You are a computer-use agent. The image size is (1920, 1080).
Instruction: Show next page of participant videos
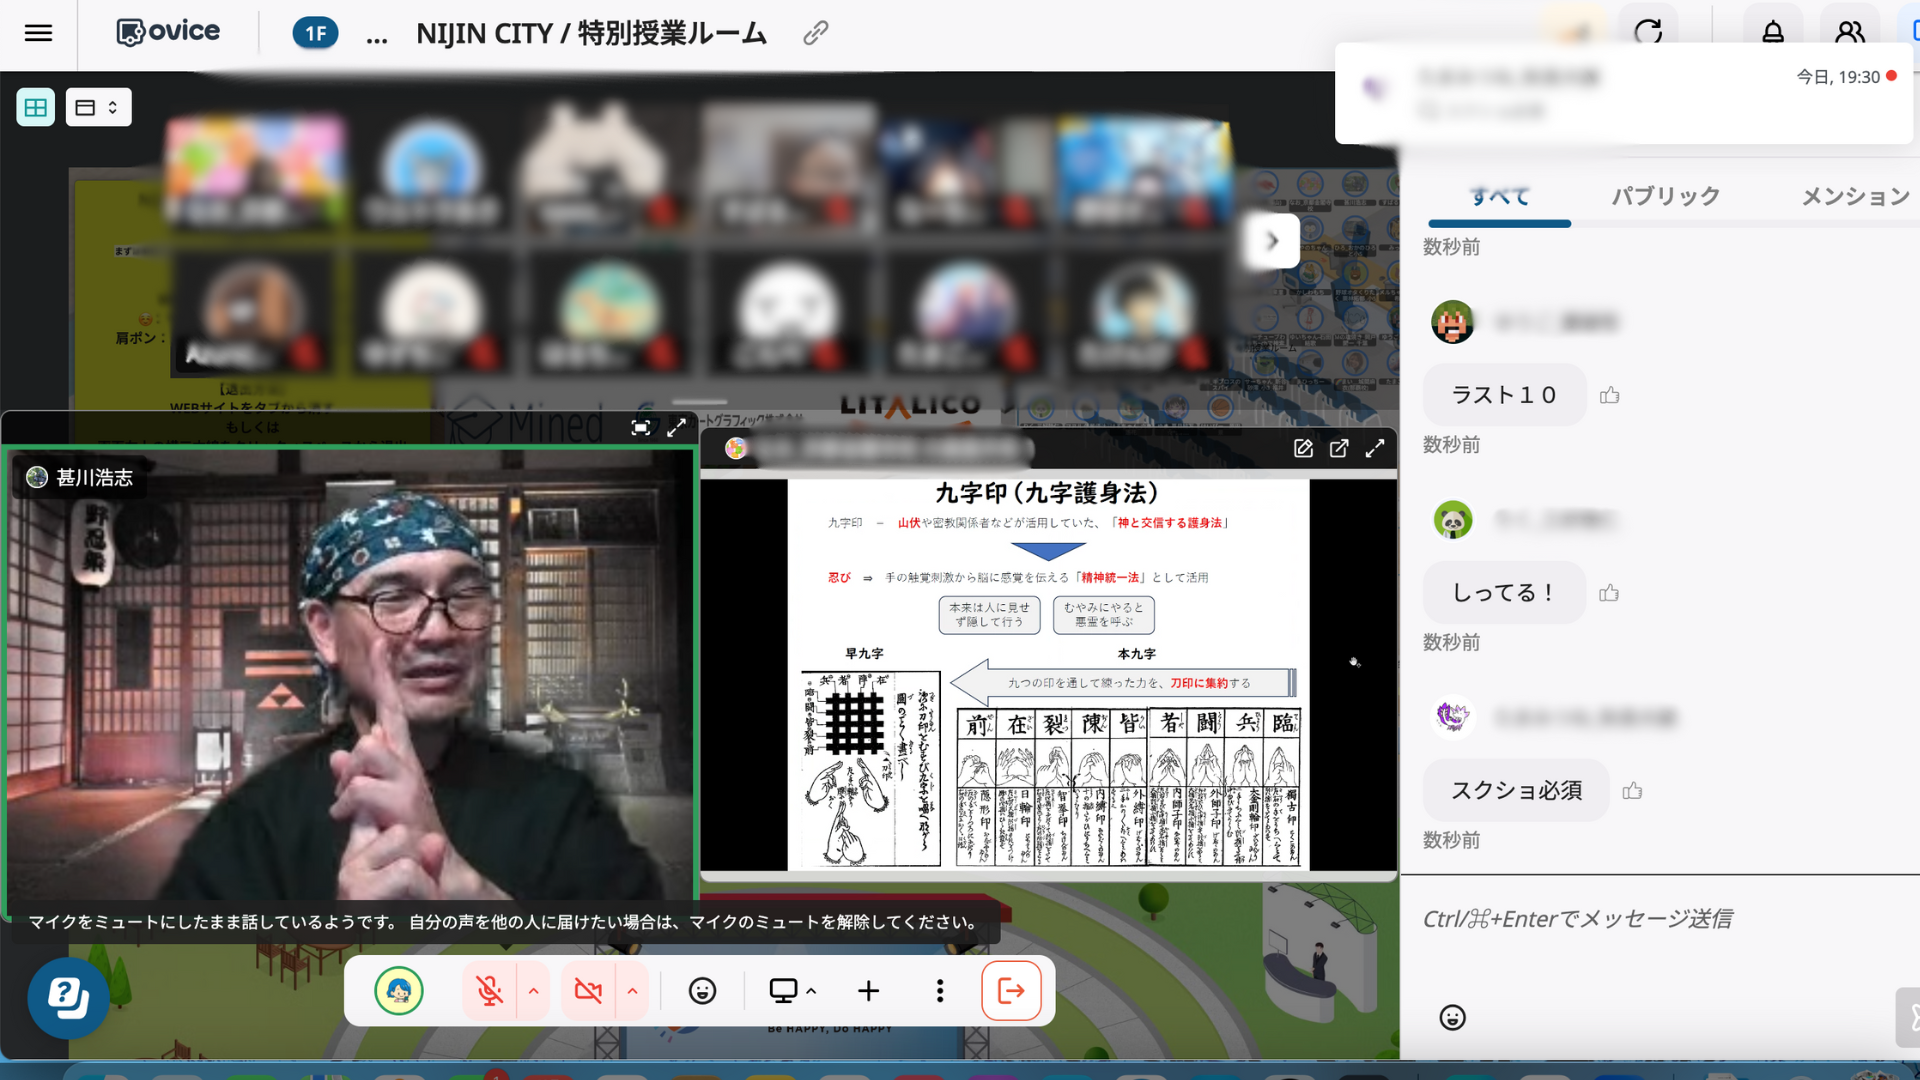point(1272,241)
